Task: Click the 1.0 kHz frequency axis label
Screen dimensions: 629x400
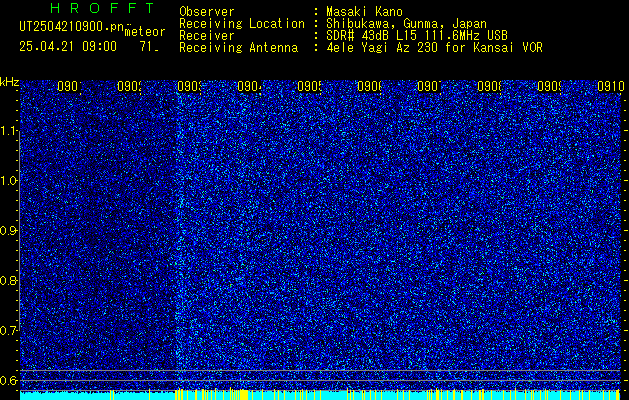Action: click(x=10, y=181)
